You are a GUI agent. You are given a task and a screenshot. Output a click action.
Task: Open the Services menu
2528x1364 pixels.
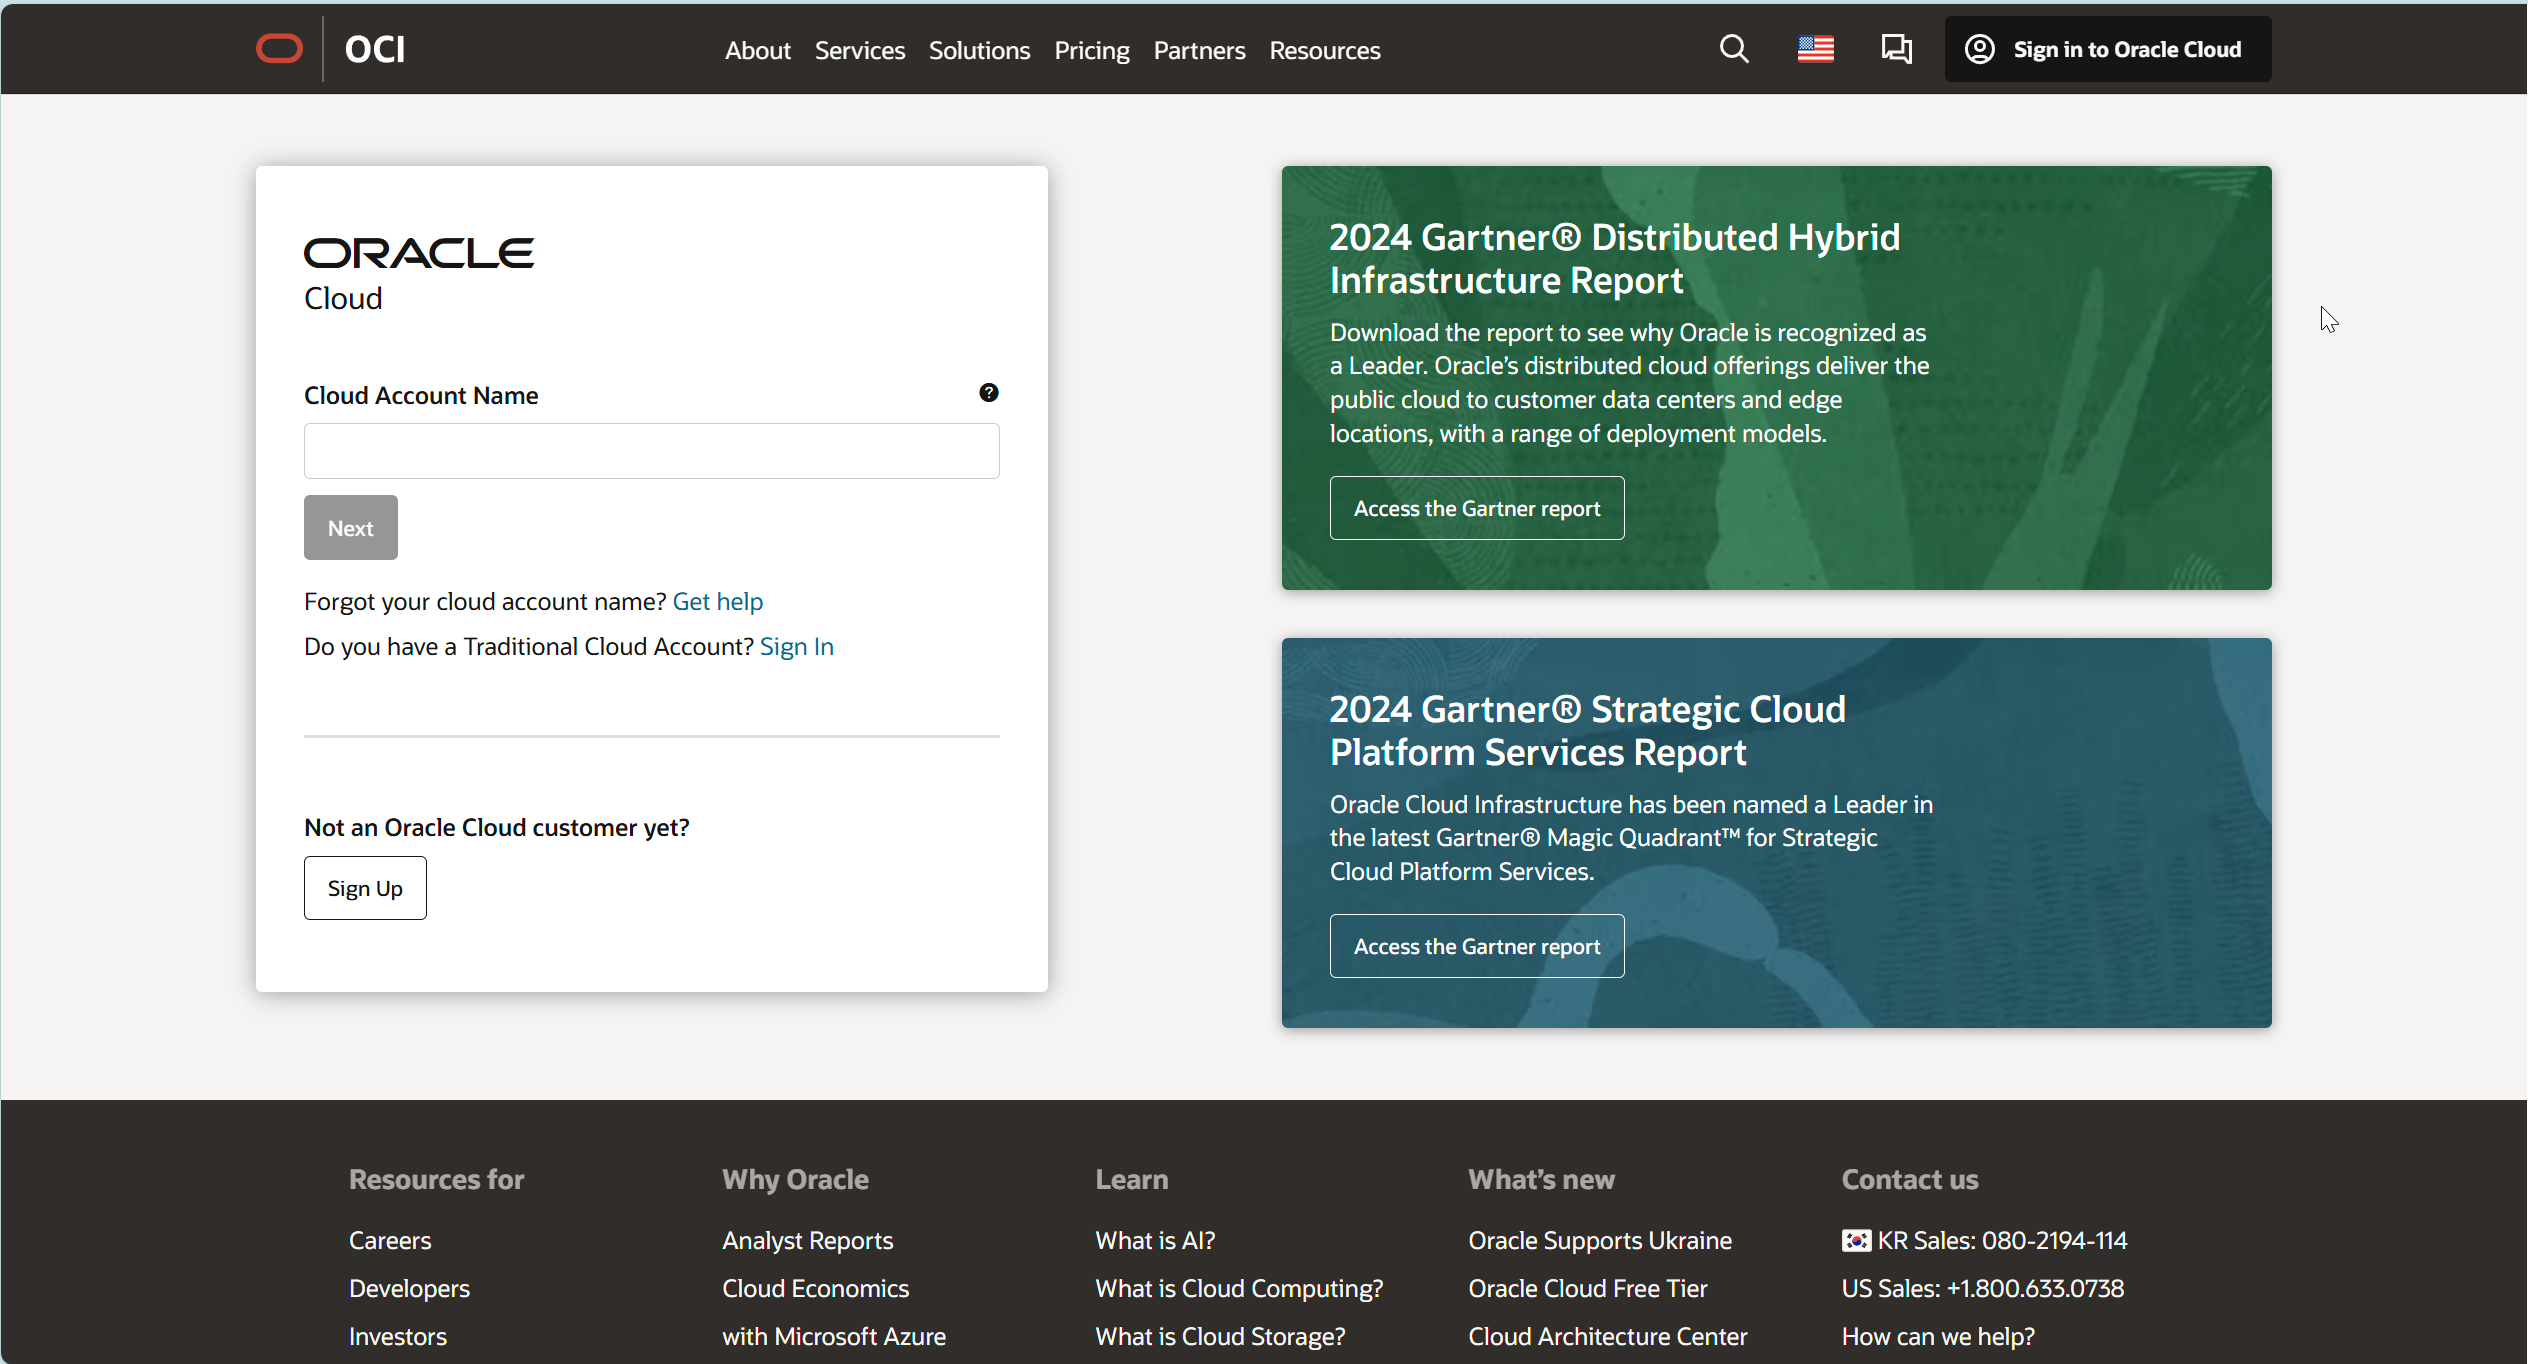(860, 50)
